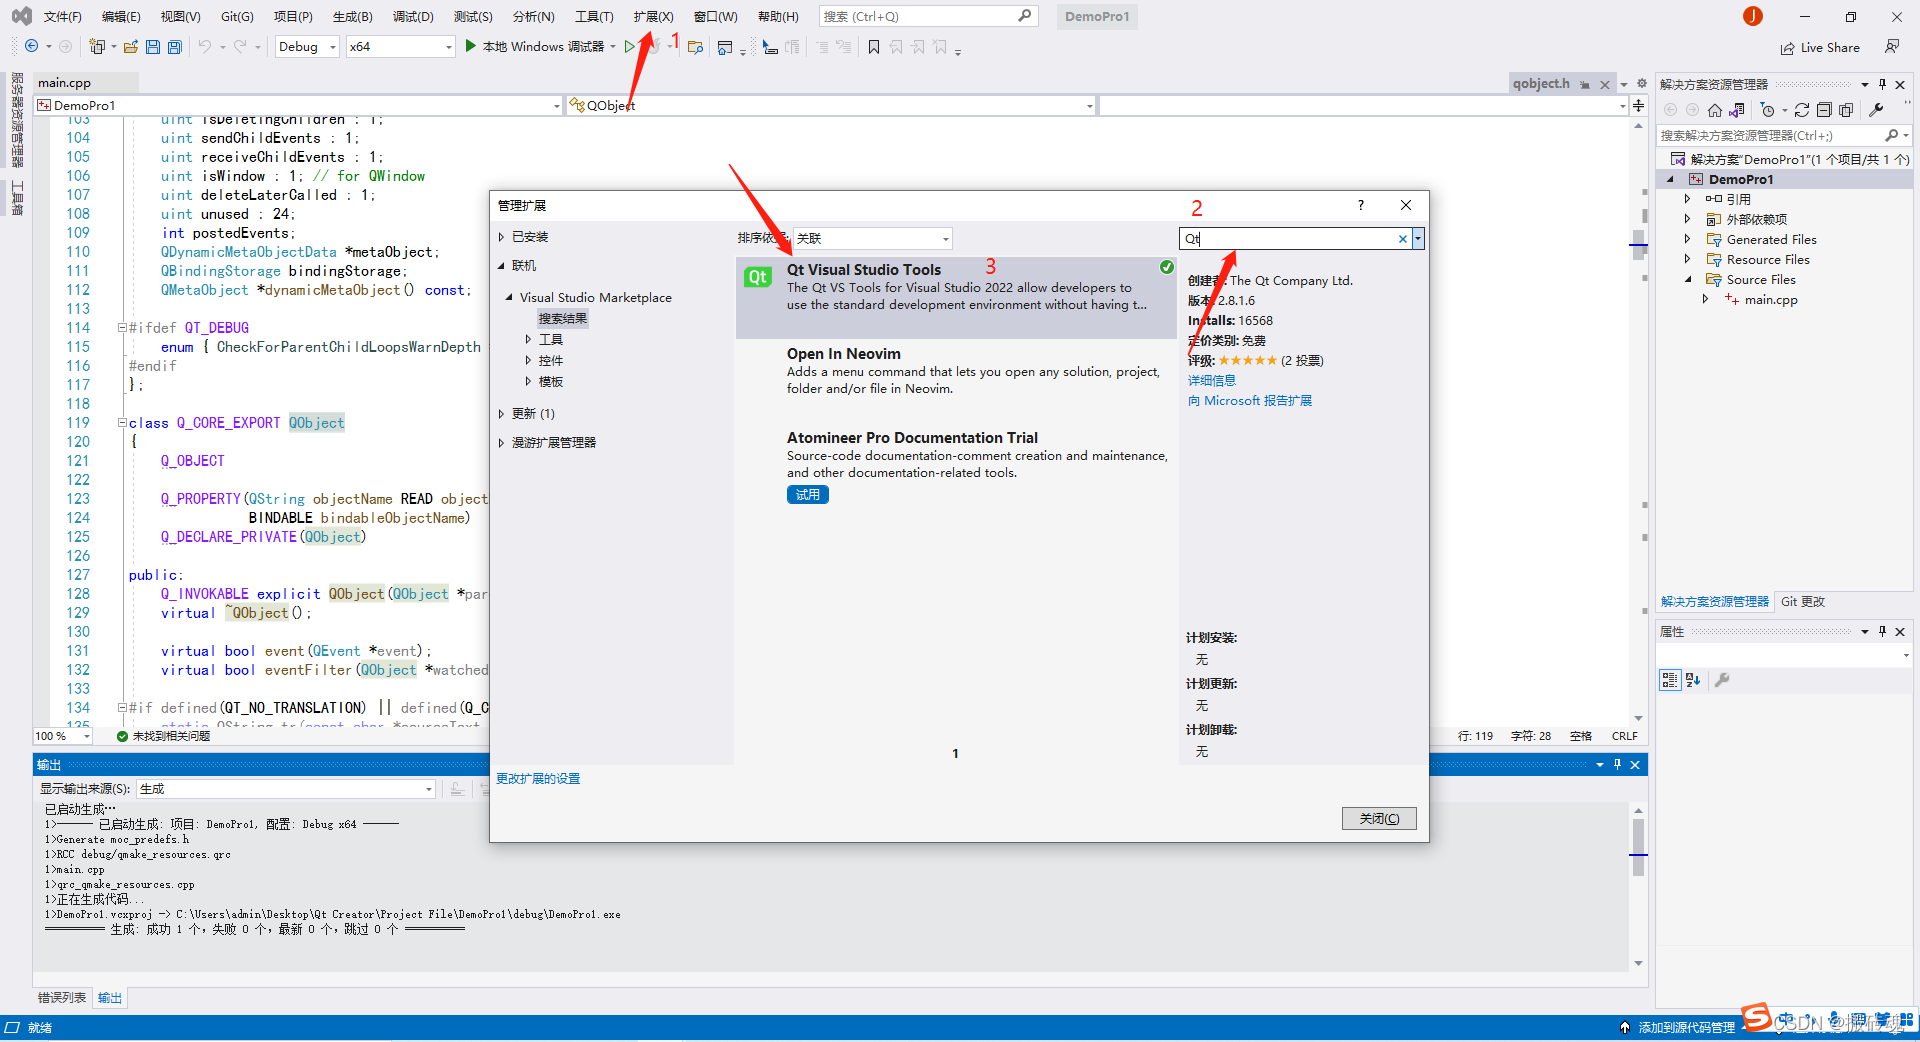The width and height of the screenshot is (1920, 1042).
Task: Open the 工具(T) menu
Action: 594,16
